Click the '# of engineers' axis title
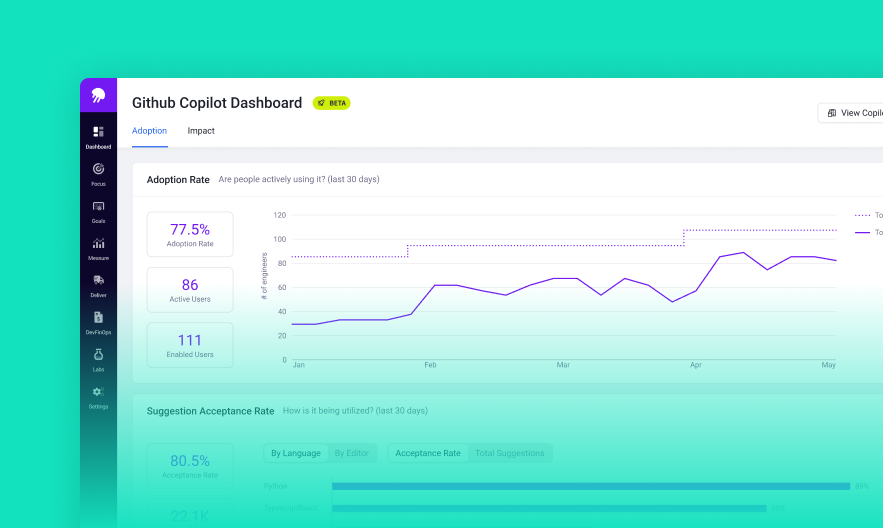 [x=264, y=276]
